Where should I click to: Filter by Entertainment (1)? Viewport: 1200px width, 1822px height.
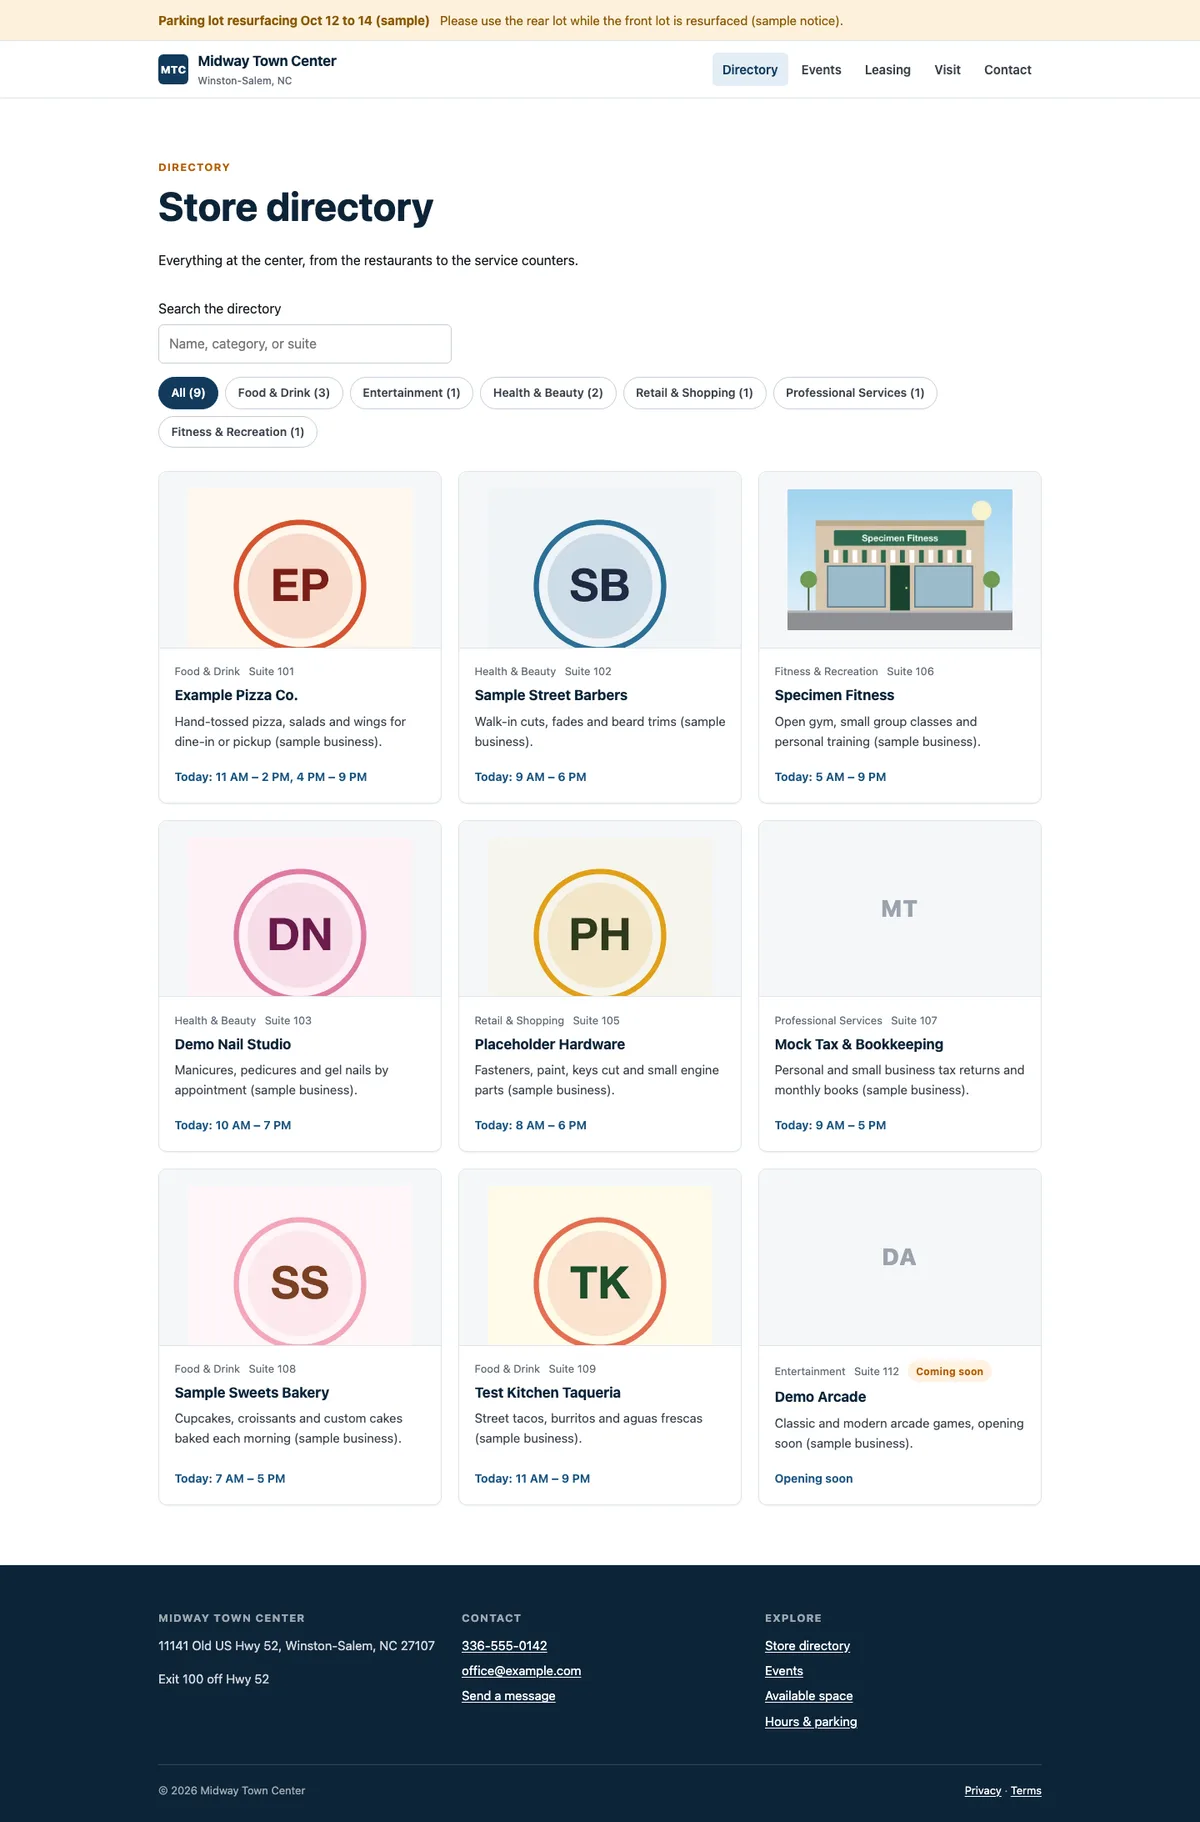click(411, 393)
